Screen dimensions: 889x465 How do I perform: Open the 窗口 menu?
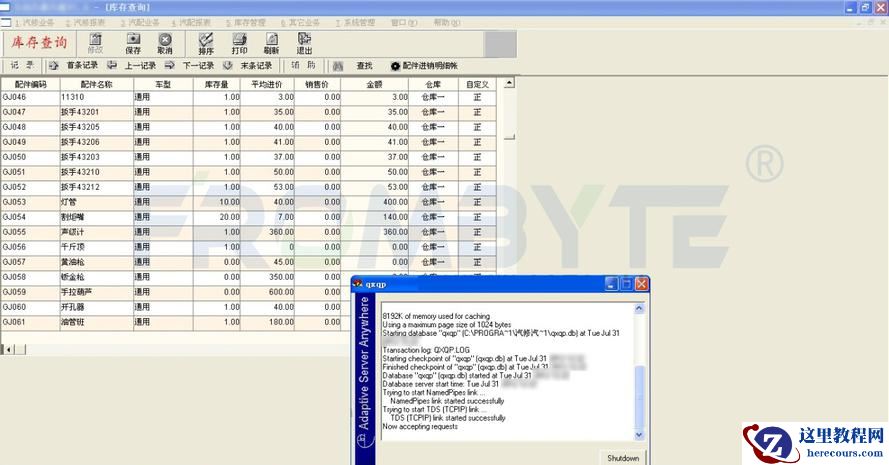[404, 23]
